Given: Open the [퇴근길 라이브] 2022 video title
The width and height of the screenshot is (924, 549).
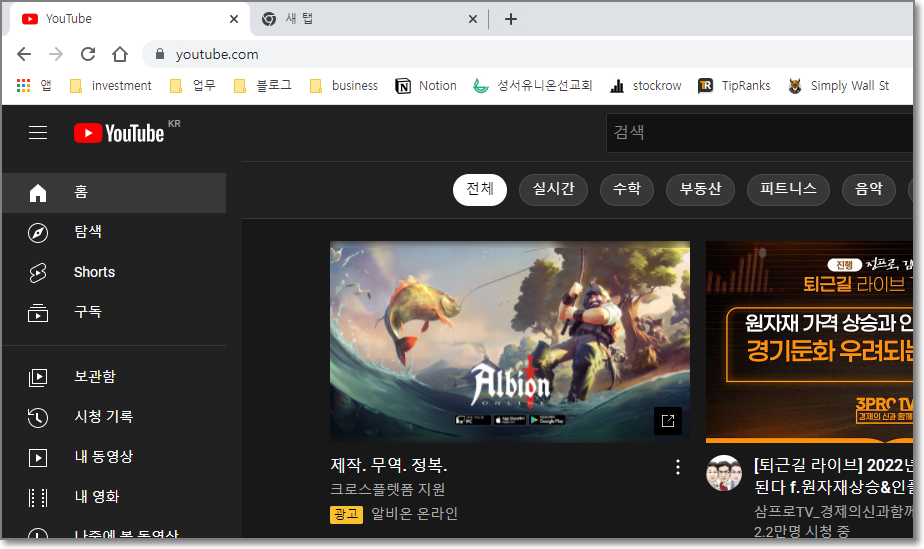Looking at the screenshot, I should (x=833, y=476).
